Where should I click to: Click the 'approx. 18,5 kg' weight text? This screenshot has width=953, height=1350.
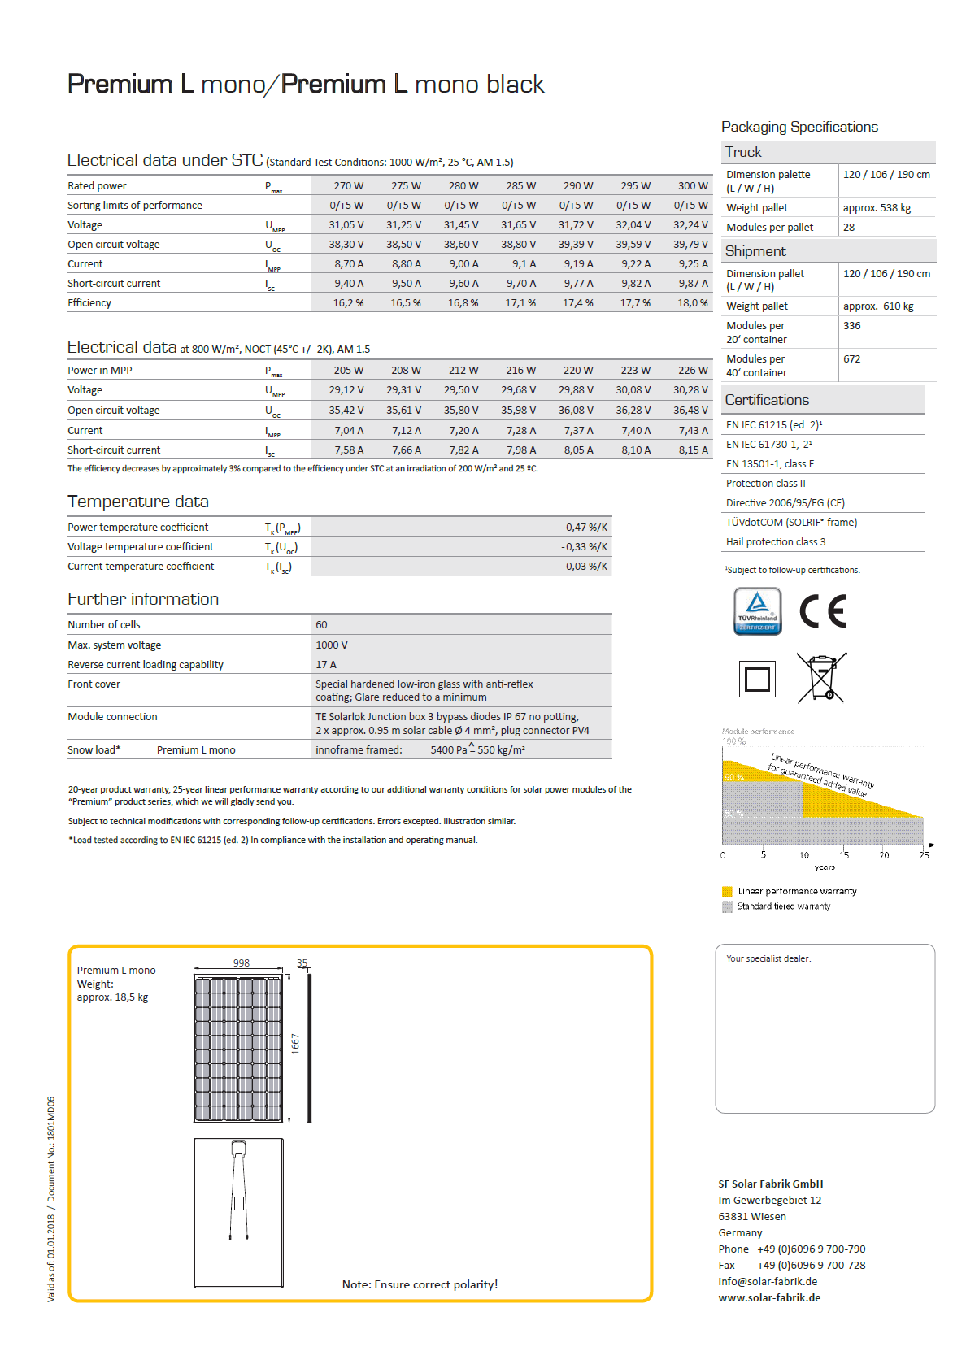pyautogui.click(x=112, y=998)
